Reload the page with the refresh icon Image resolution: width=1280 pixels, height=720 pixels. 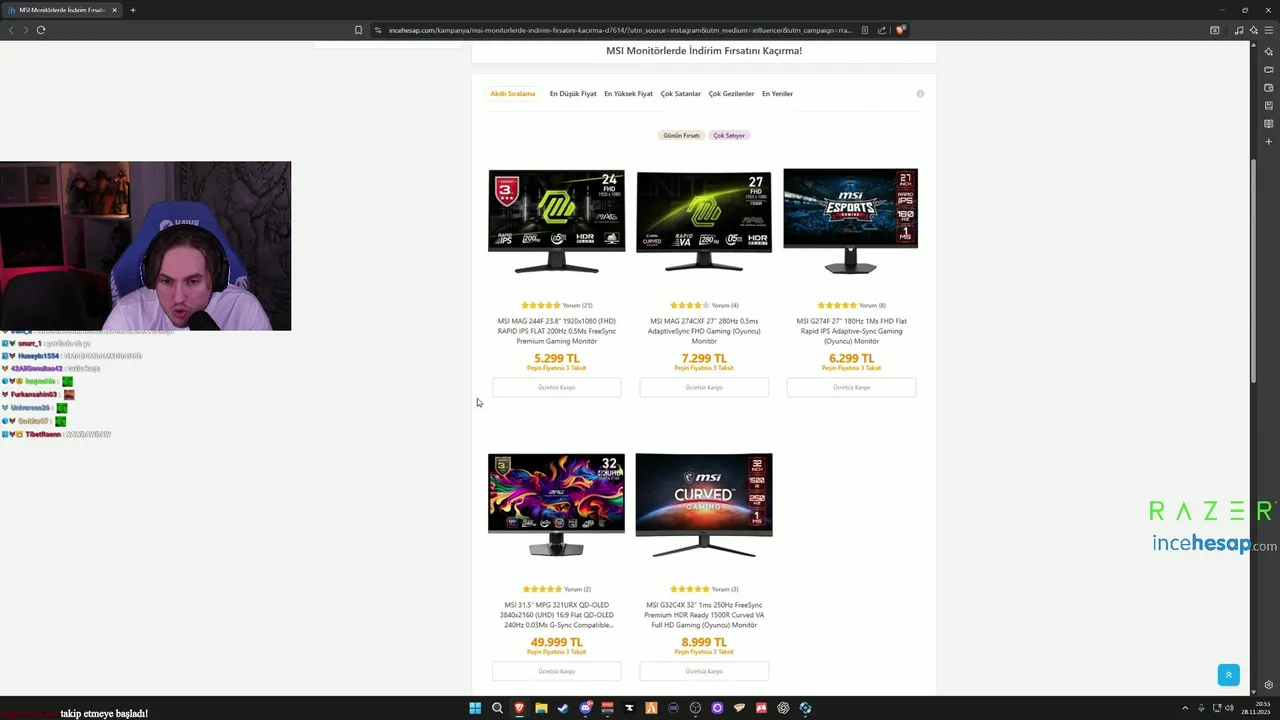coord(41,30)
